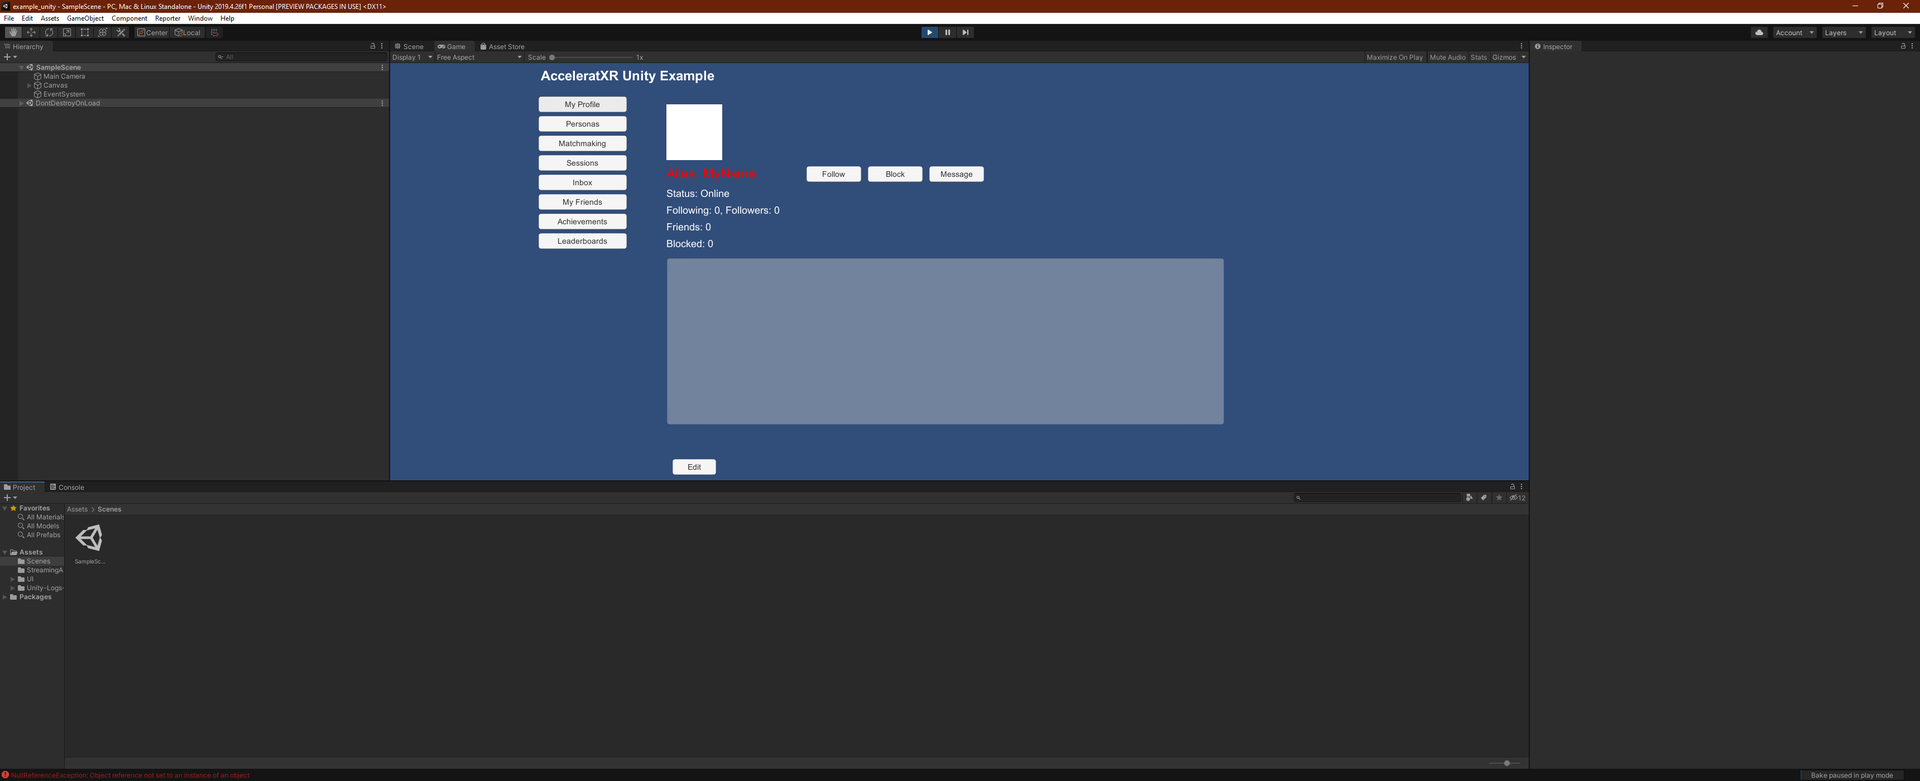Open the Layout dropdown
Viewport: 1920px width, 781px height.
[1892, 32]
